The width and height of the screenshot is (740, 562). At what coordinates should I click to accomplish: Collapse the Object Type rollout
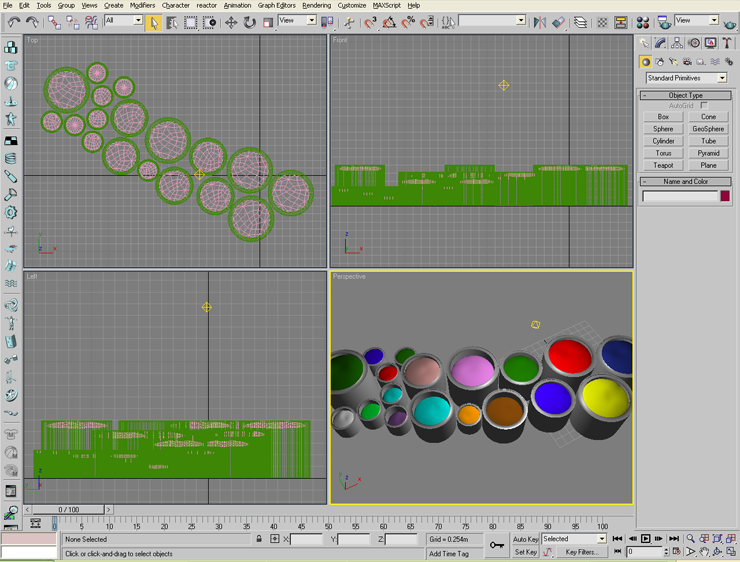[685, 95]
